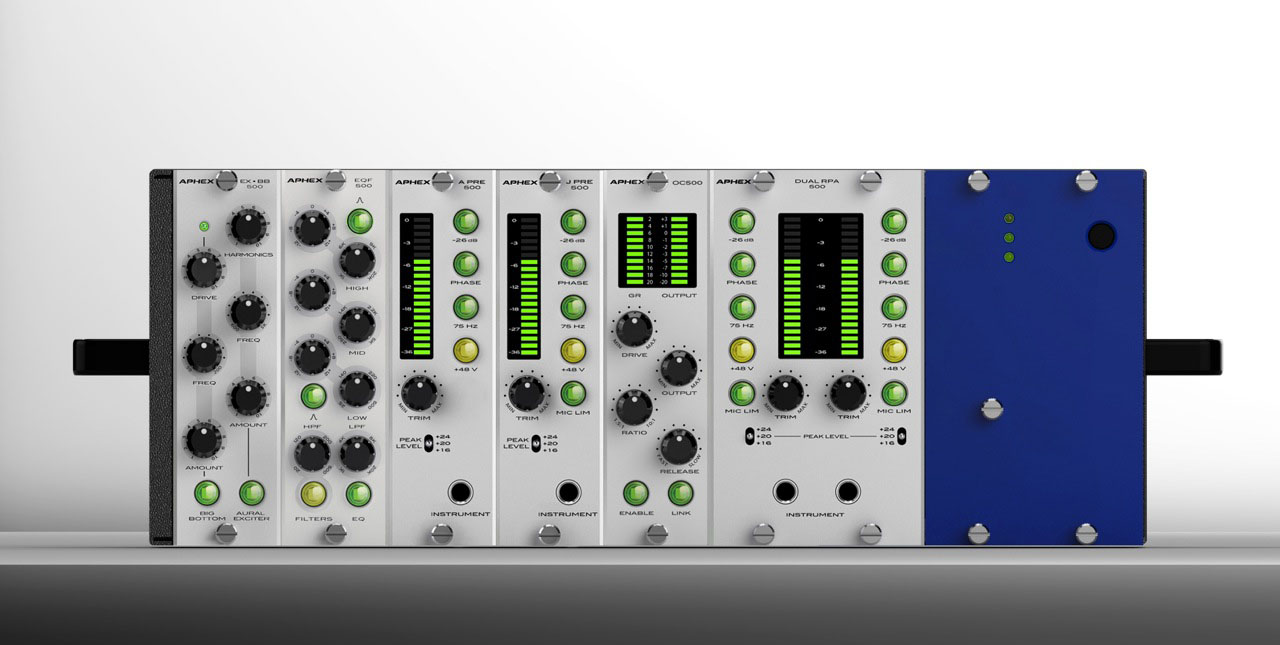
Task: Click the top green LED on blue panel
Action: (x=1009, y=218)
